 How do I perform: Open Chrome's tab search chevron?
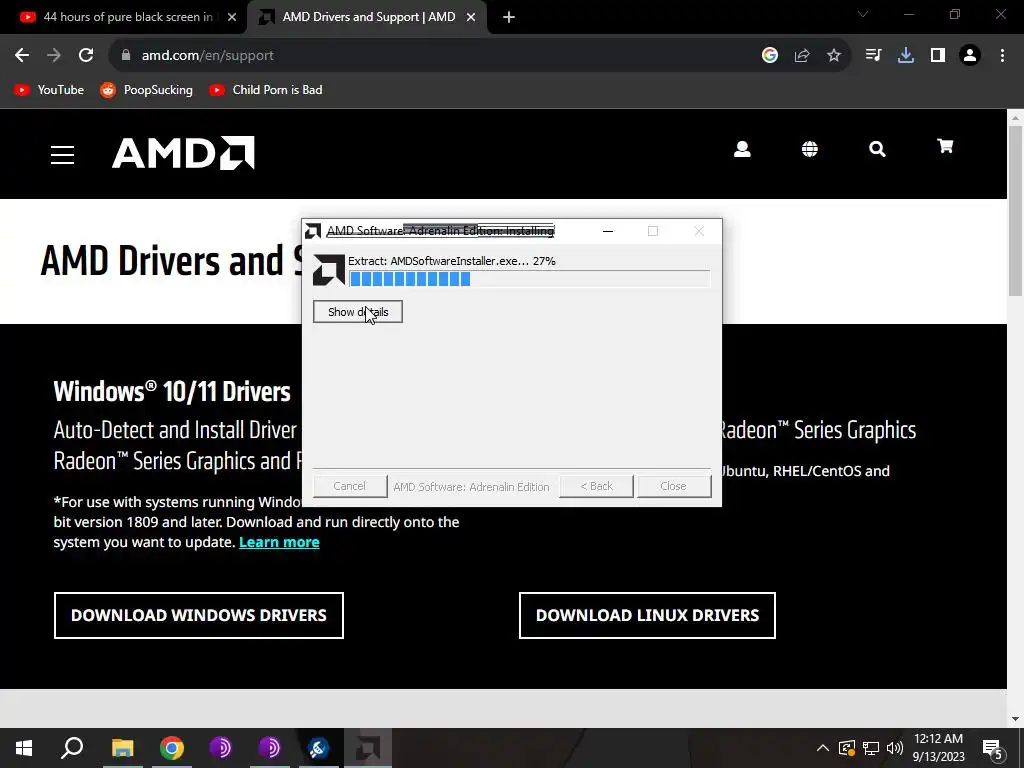tap(863, 14)
